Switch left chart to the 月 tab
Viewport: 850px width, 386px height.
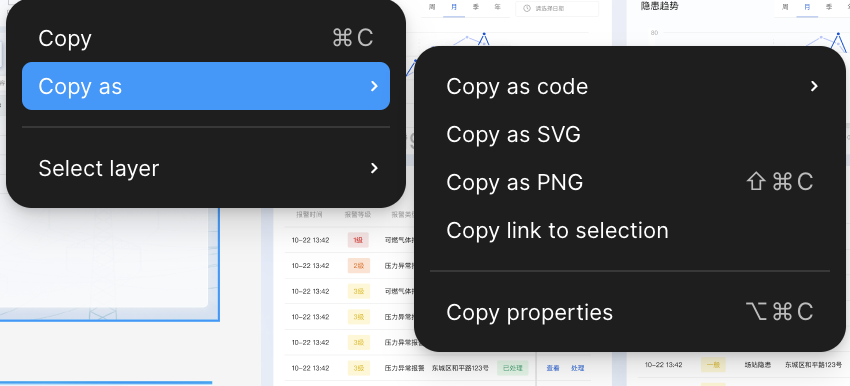(454, 8)
